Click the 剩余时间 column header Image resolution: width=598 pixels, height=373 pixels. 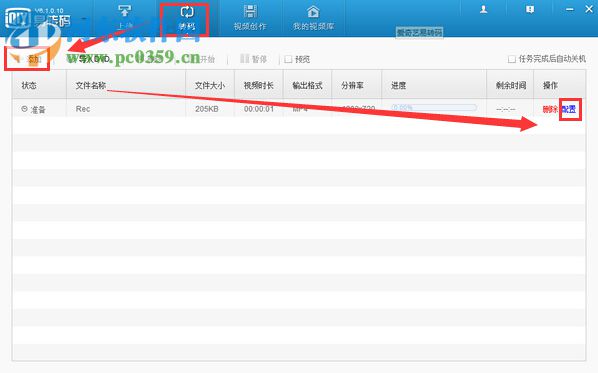511,85
